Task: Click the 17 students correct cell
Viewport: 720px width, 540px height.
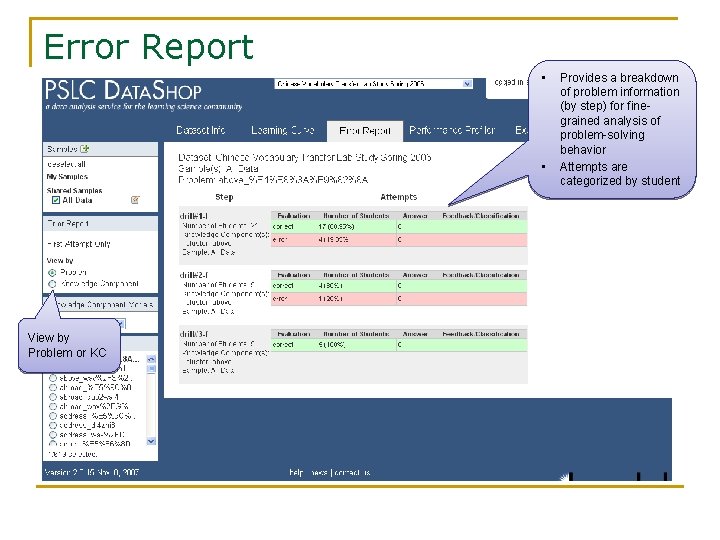Action: pyautogui.click(x=337, y=226)
